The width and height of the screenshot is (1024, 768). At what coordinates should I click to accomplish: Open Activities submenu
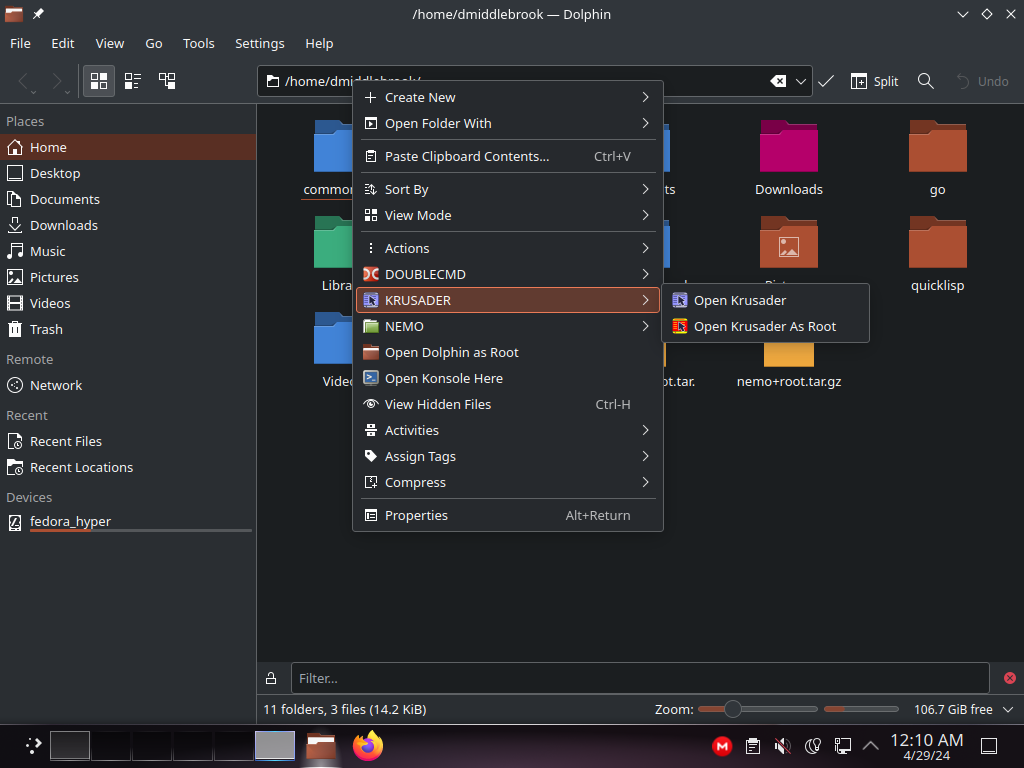[507, 430]
